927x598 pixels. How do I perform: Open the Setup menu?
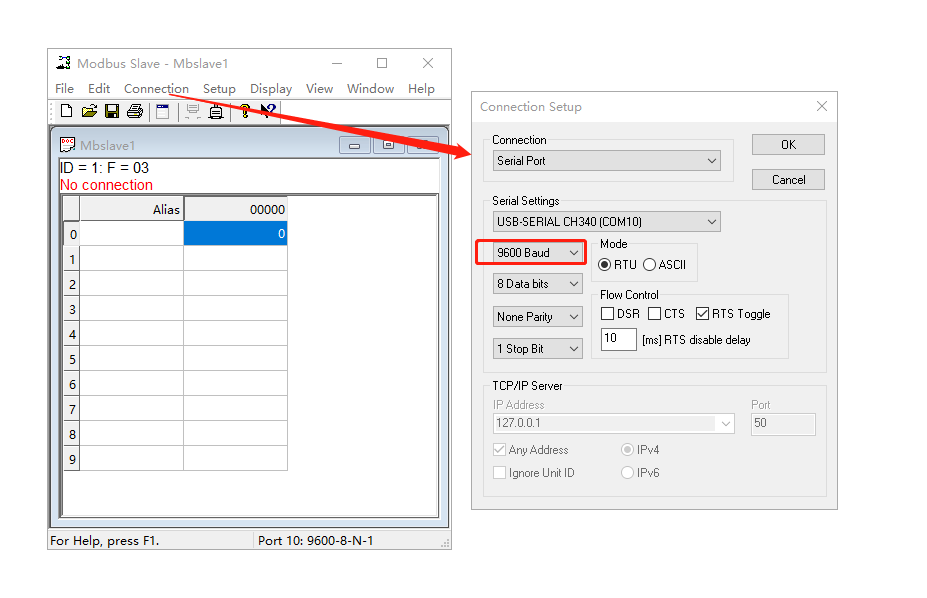tap(219, 88)
